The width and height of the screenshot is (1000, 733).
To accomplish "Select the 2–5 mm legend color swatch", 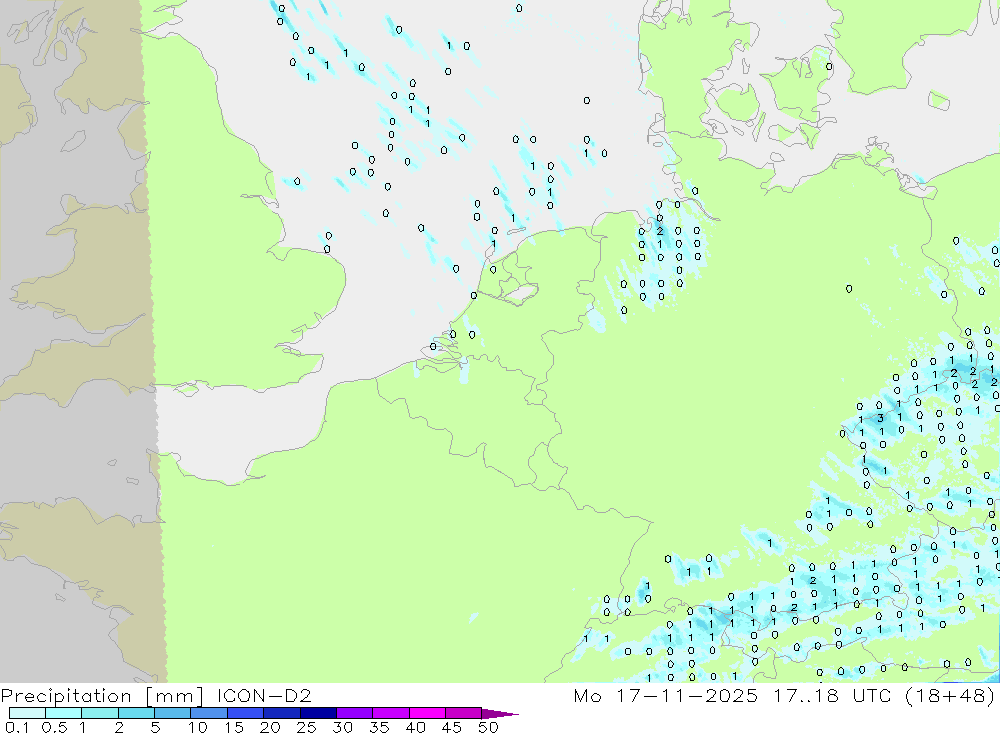I will click(136, 713).
